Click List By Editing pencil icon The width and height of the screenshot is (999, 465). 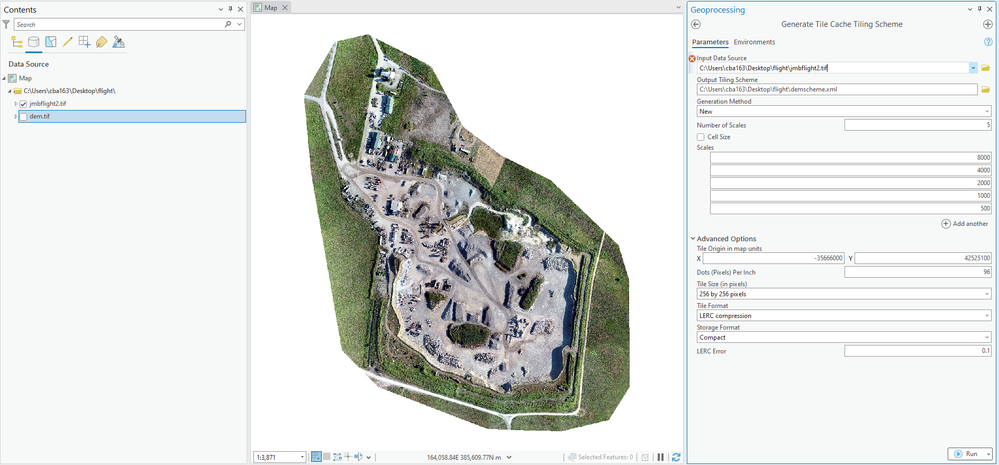tap(68, 42)
